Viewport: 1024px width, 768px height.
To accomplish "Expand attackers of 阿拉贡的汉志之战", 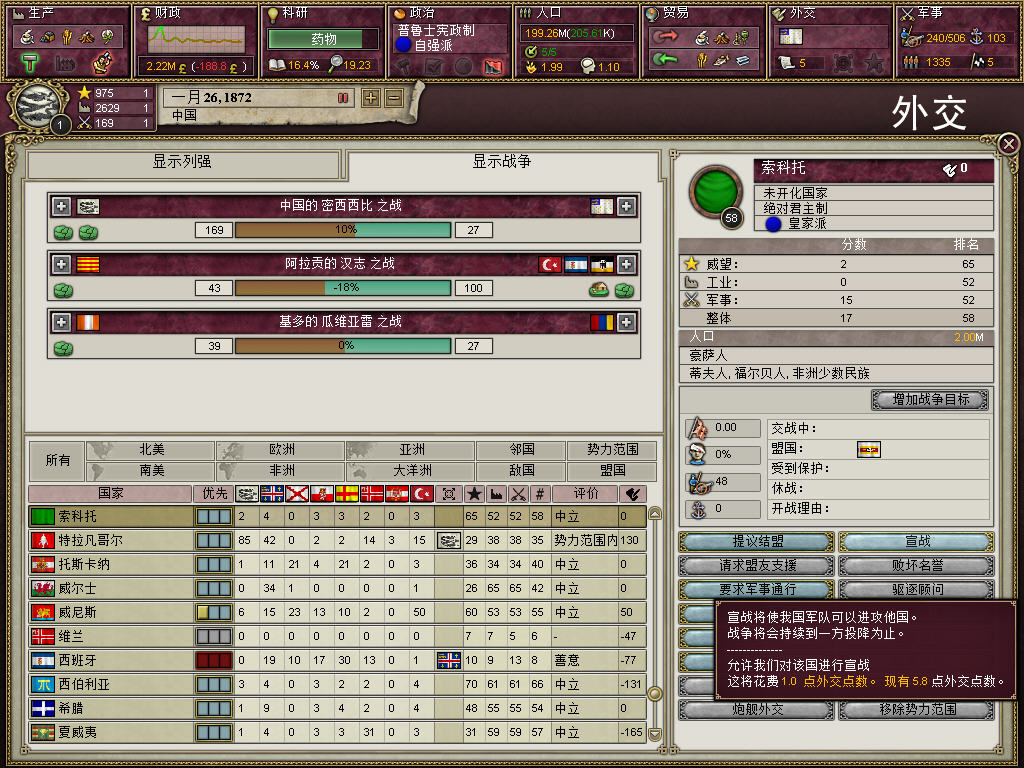I will click(x=61, y=264).
